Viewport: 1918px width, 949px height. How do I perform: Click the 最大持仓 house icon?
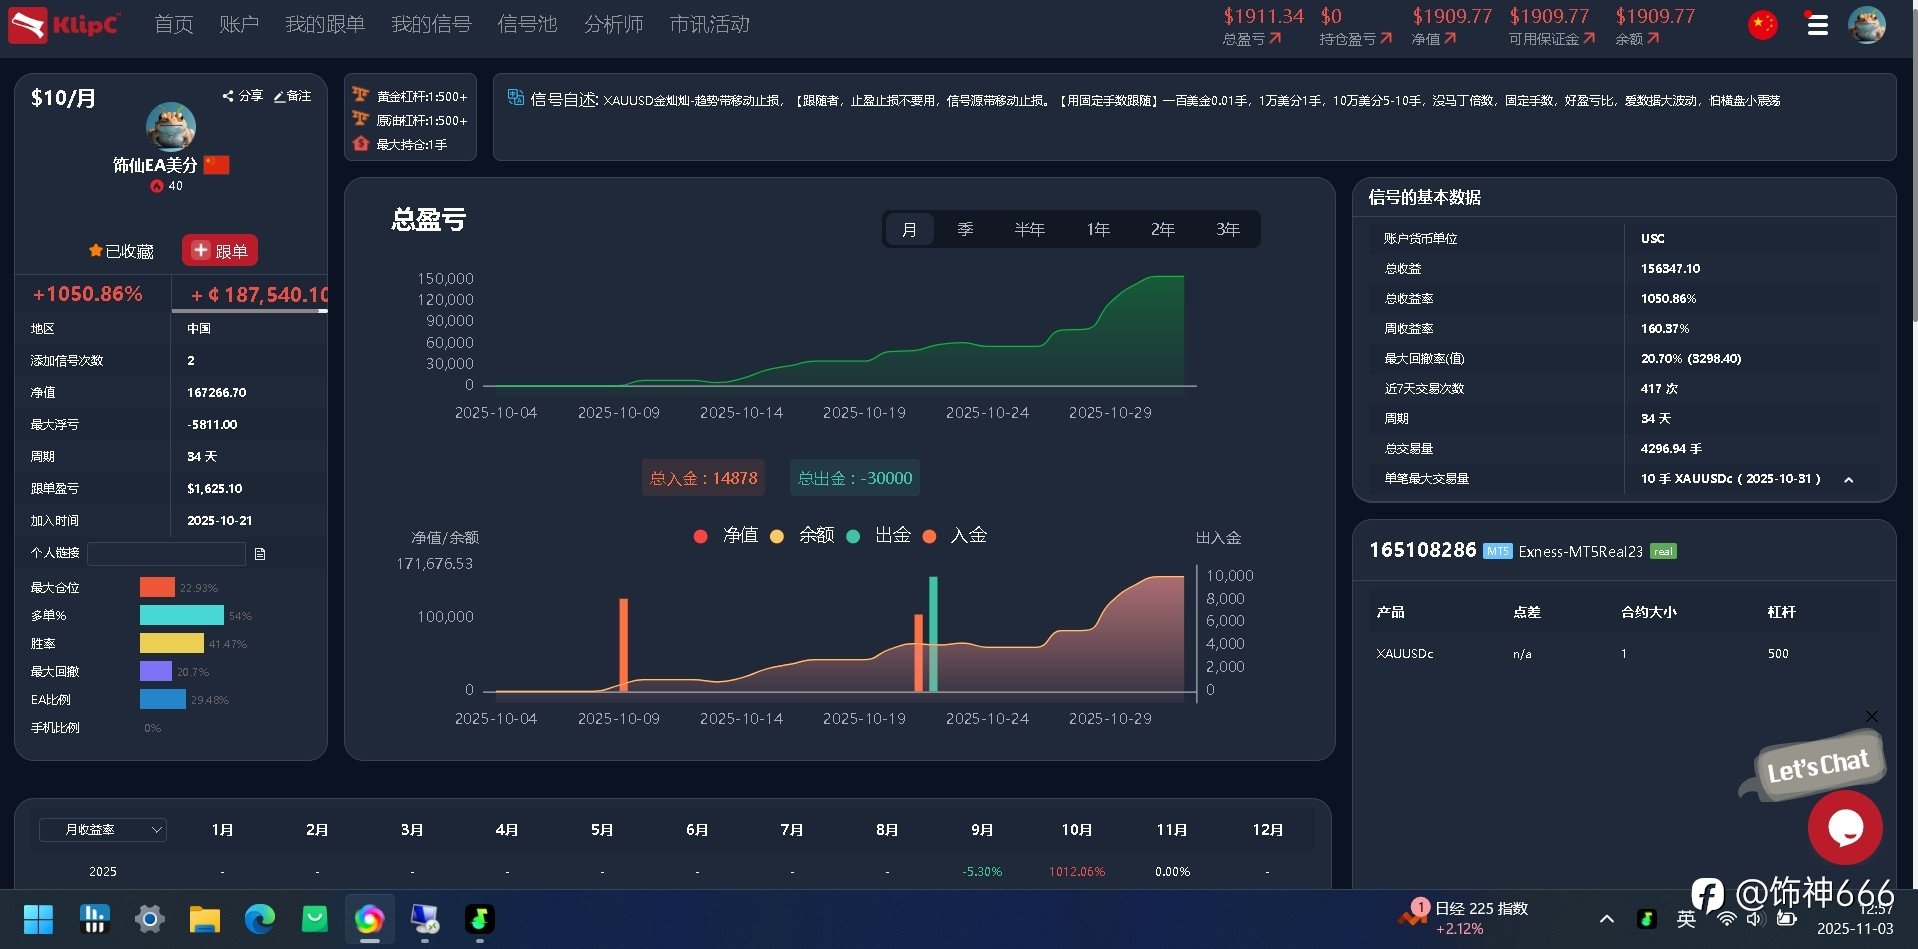point(361,144)
